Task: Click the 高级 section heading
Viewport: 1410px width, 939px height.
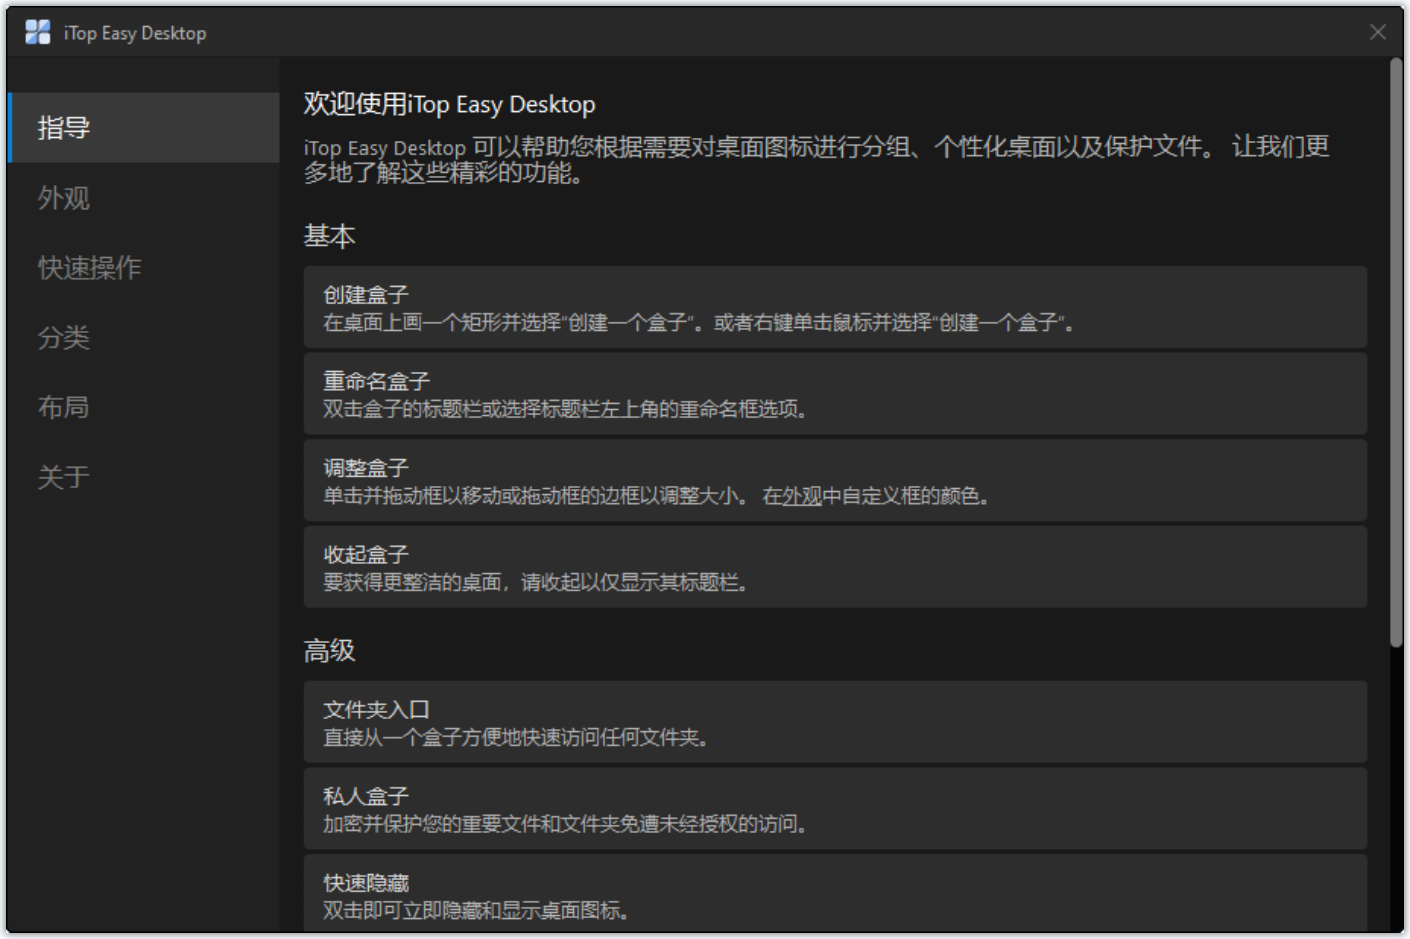Action: 330,651
